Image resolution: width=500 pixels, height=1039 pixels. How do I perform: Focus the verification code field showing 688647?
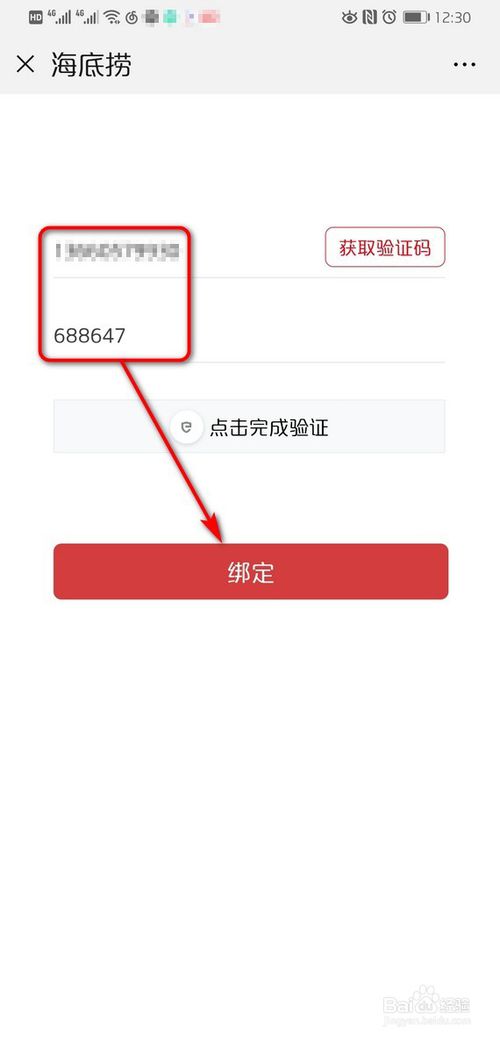[x=249, y=335]
